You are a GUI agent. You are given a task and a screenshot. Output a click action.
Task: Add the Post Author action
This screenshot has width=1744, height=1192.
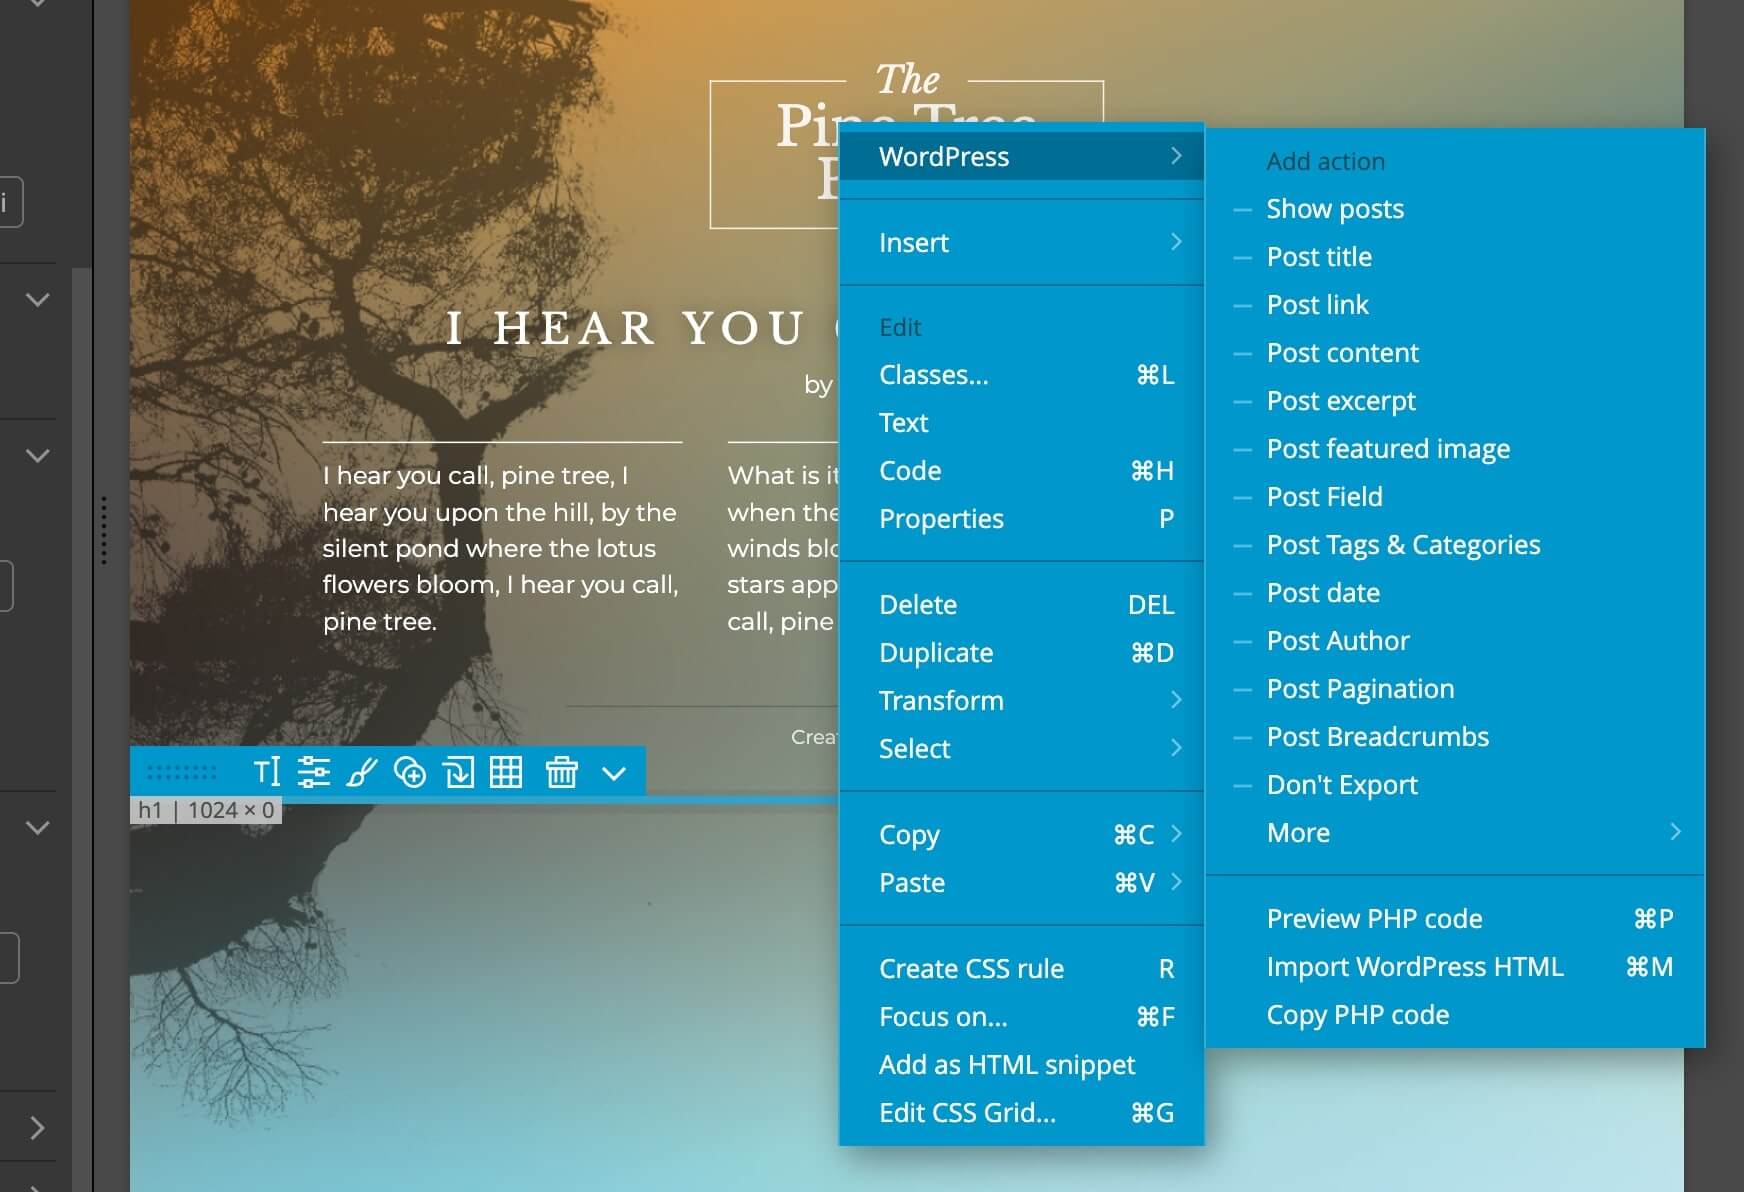tap(1455, 640)
